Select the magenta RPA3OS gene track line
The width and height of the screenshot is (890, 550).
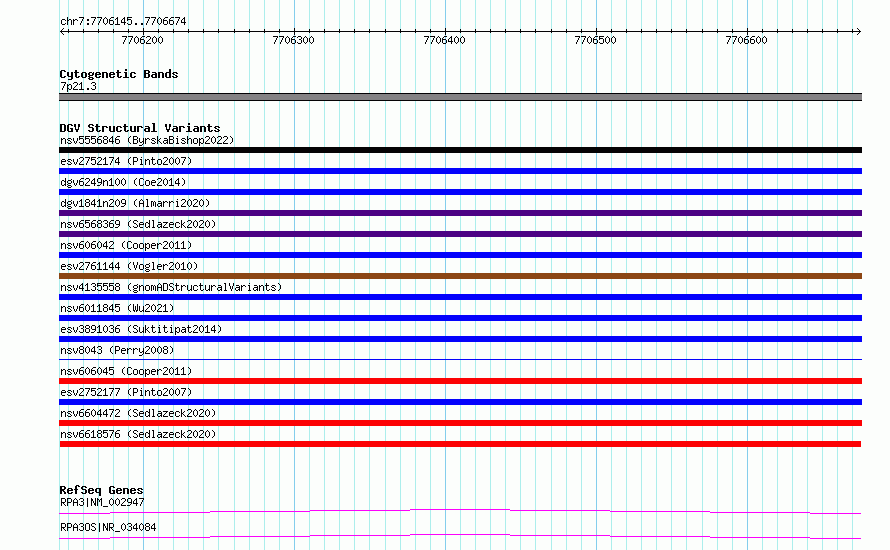click(460, 536)
